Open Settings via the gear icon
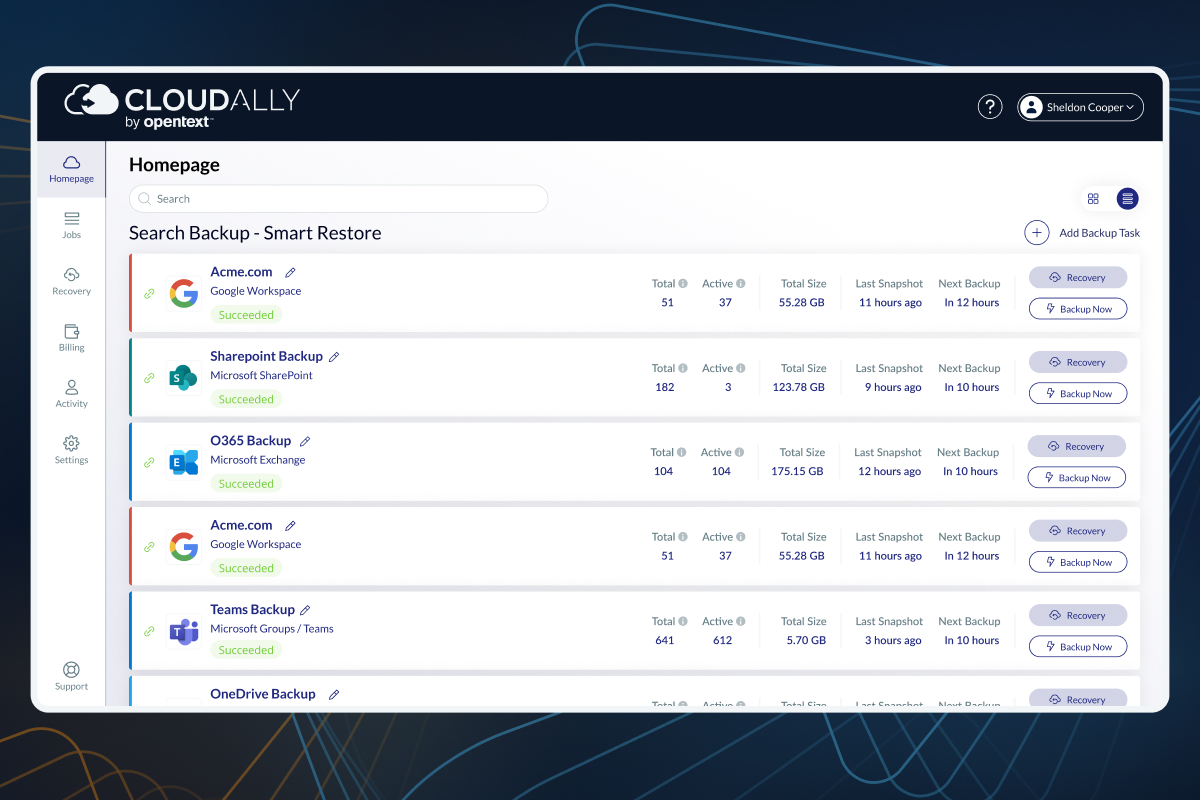This screenshot has width=1200, height=800. tap(71, 445)
